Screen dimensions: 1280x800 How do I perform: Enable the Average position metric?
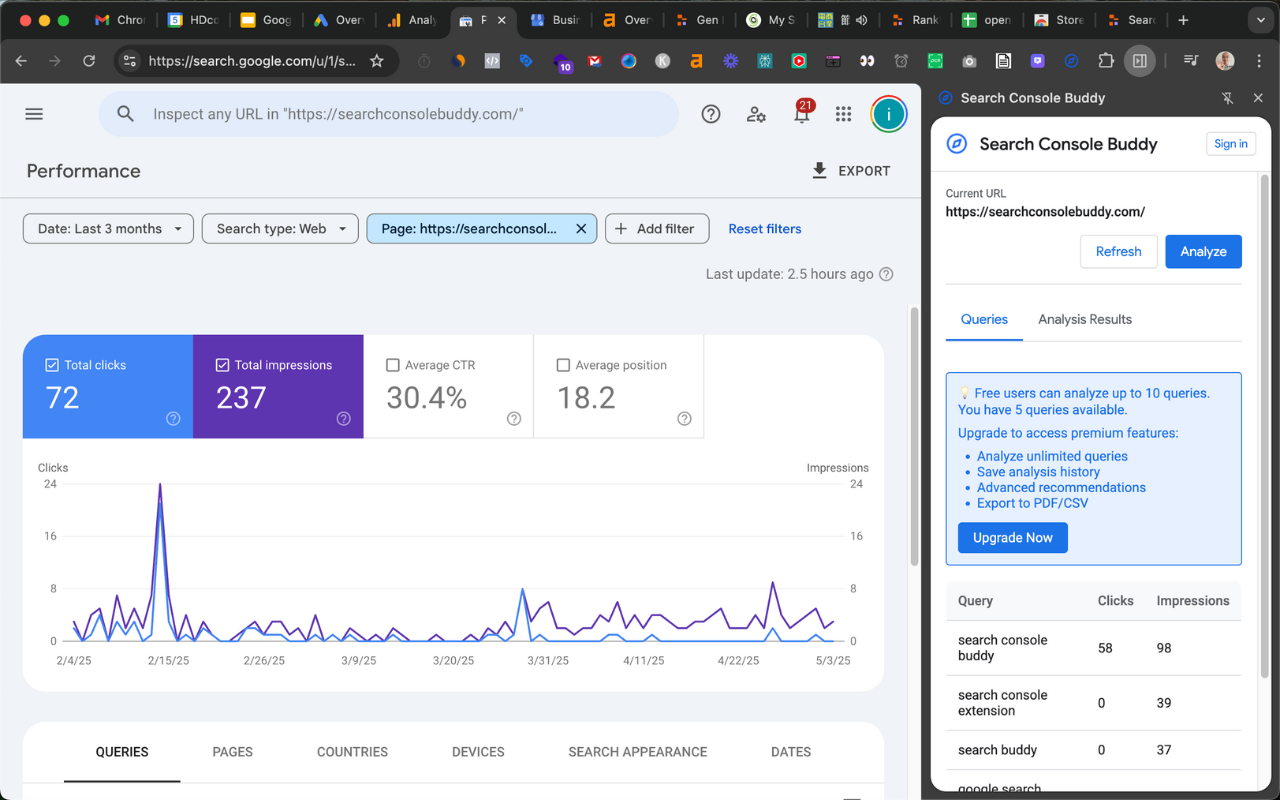tap(562, 365)
